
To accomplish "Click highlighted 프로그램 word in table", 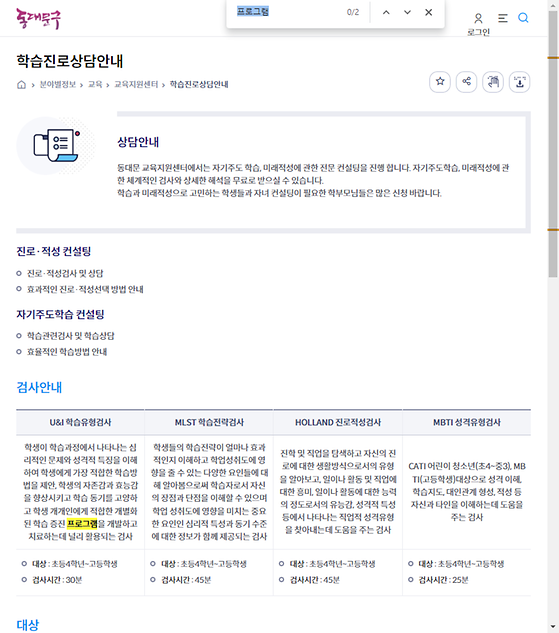I will click(82, 524).
